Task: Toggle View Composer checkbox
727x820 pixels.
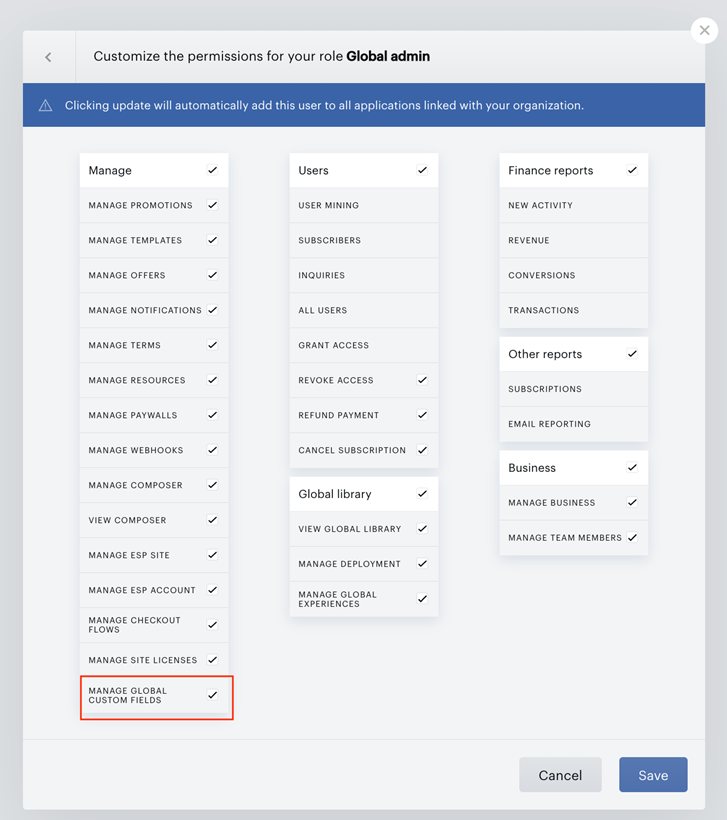Action: [212, 520]
